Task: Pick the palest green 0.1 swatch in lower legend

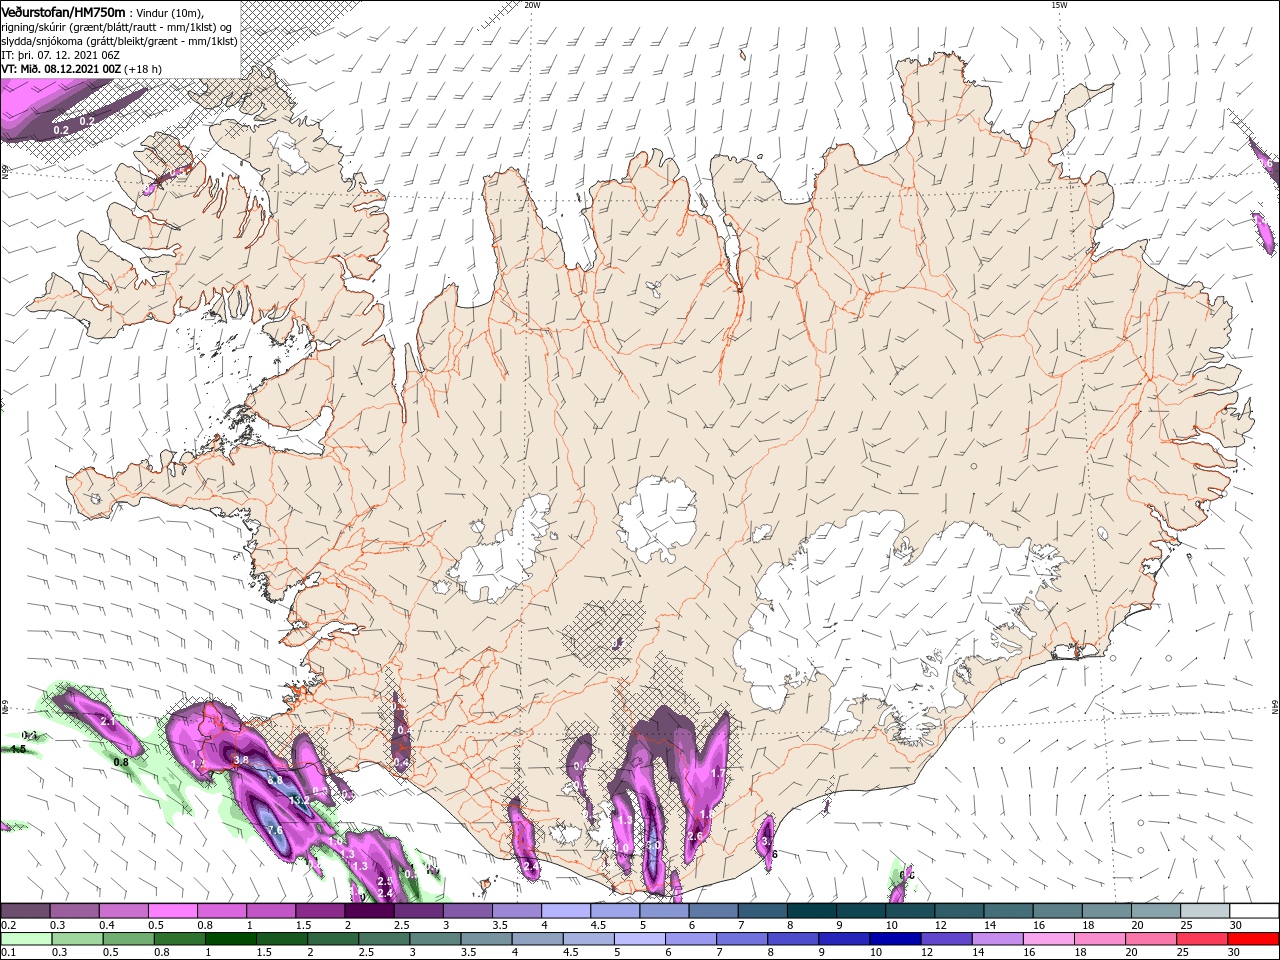Action: point(25,939)
